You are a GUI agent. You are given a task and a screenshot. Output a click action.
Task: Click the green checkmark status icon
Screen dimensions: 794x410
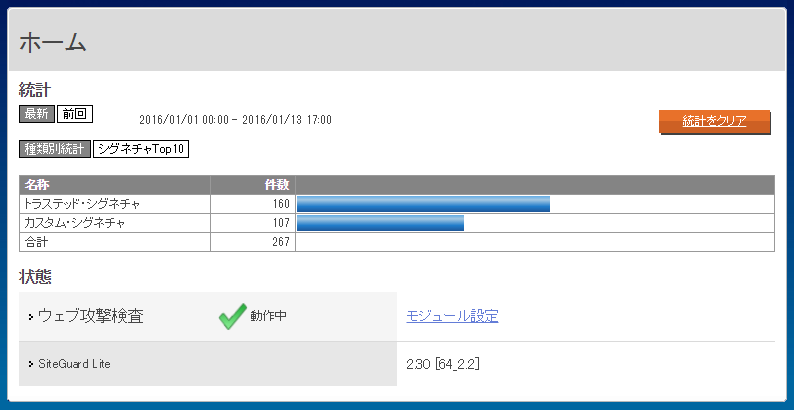[232, 316]
